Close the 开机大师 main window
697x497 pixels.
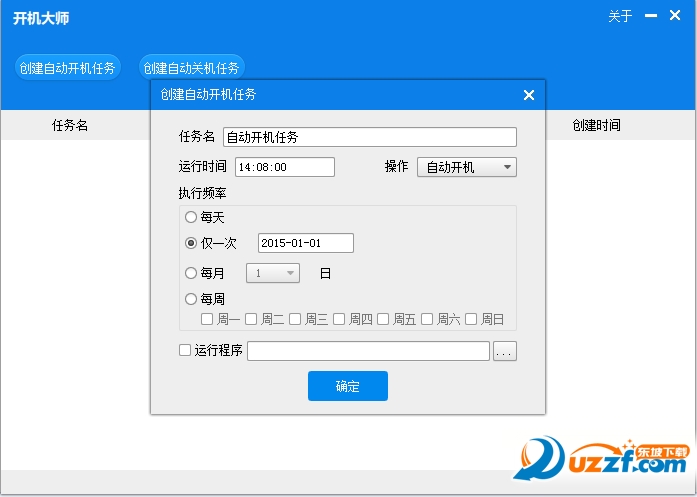pyautogui.click(x=675, y=16)
